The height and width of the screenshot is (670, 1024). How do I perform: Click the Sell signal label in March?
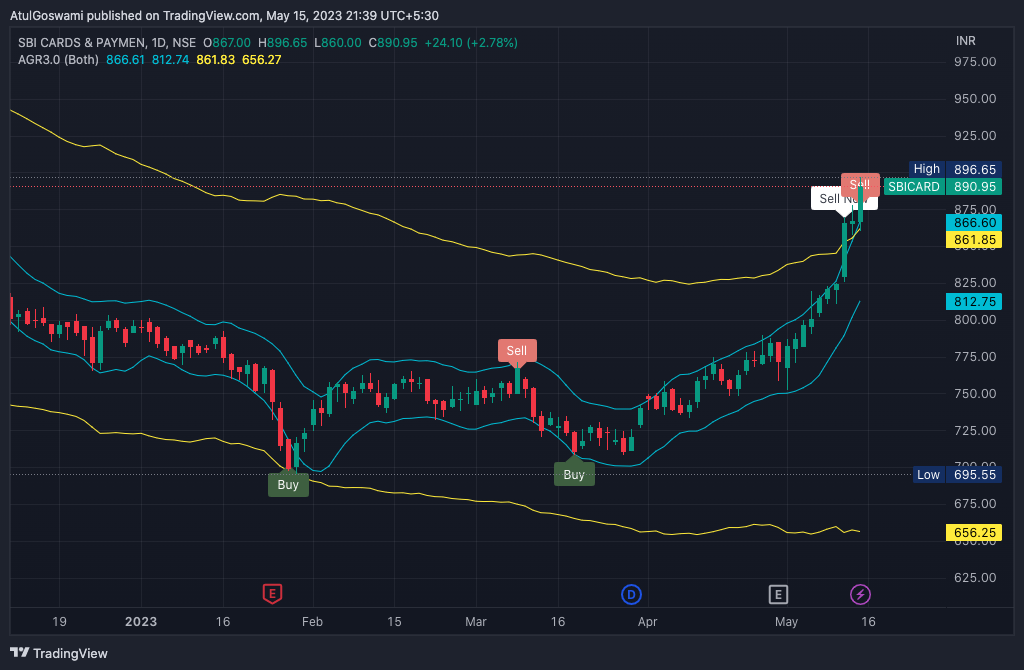tap(517, 351)
